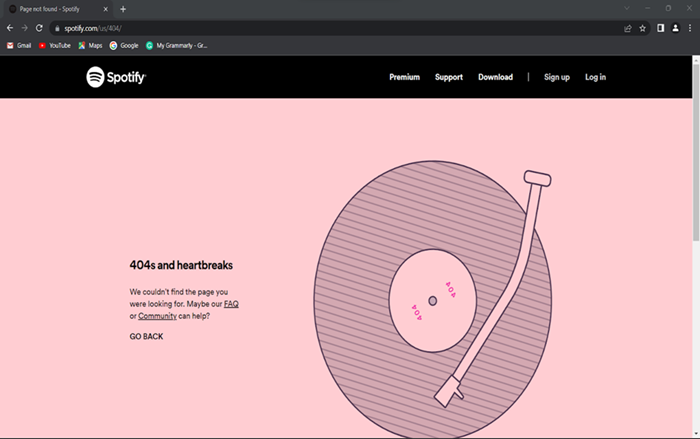Click the Spotify logo in header
Viewport: 700px width, 439px height.
pyautogui.click(x=116, y=77)
